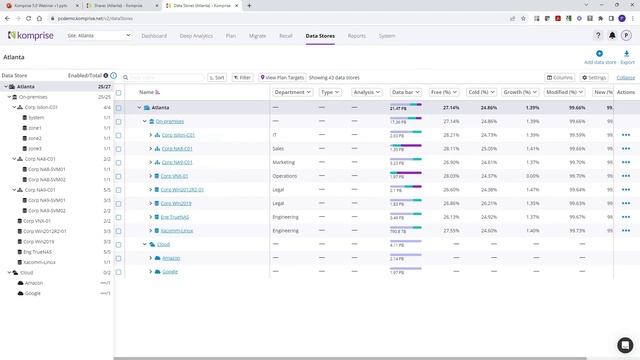Click the Export download icon

coord(627,53)
